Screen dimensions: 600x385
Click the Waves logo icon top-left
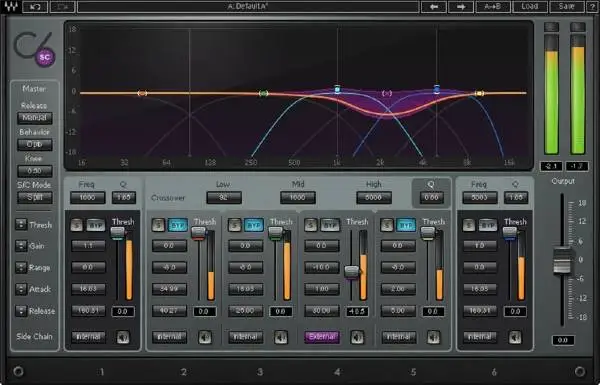tap(10, 7)
